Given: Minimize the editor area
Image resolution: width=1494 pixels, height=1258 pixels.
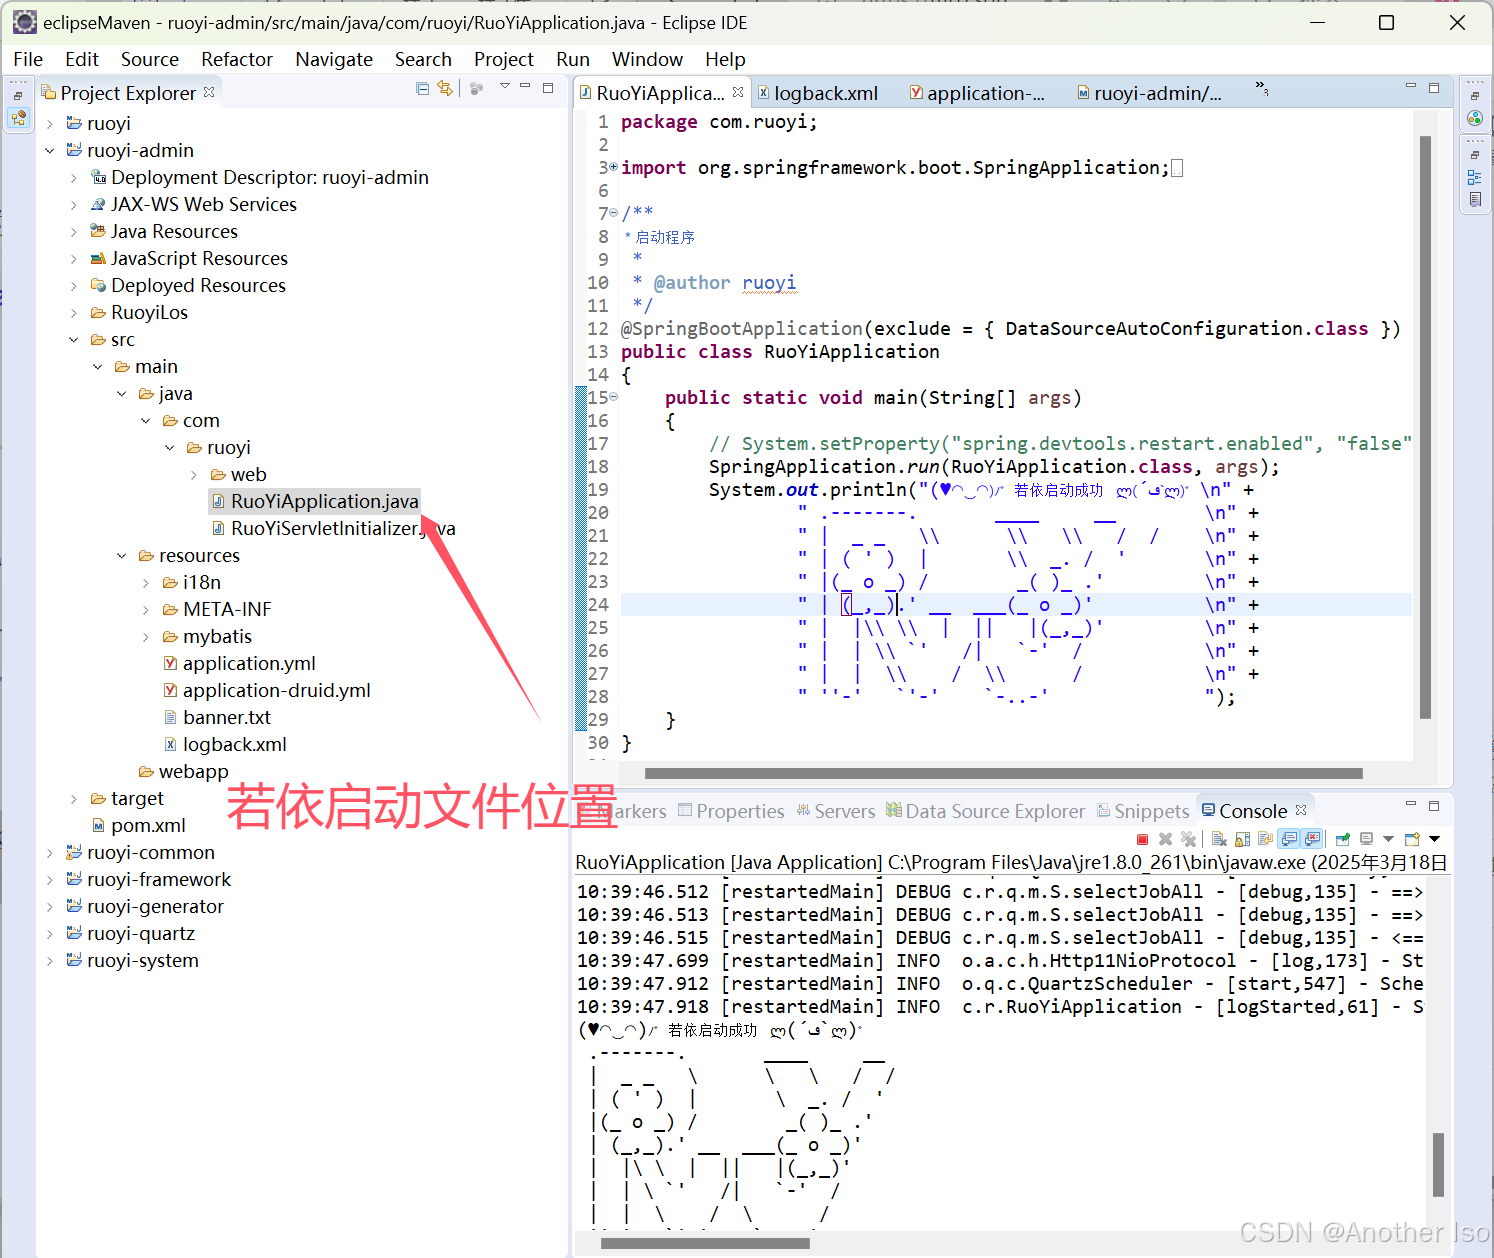Looking at the screenshot, I should (1411, 87).
